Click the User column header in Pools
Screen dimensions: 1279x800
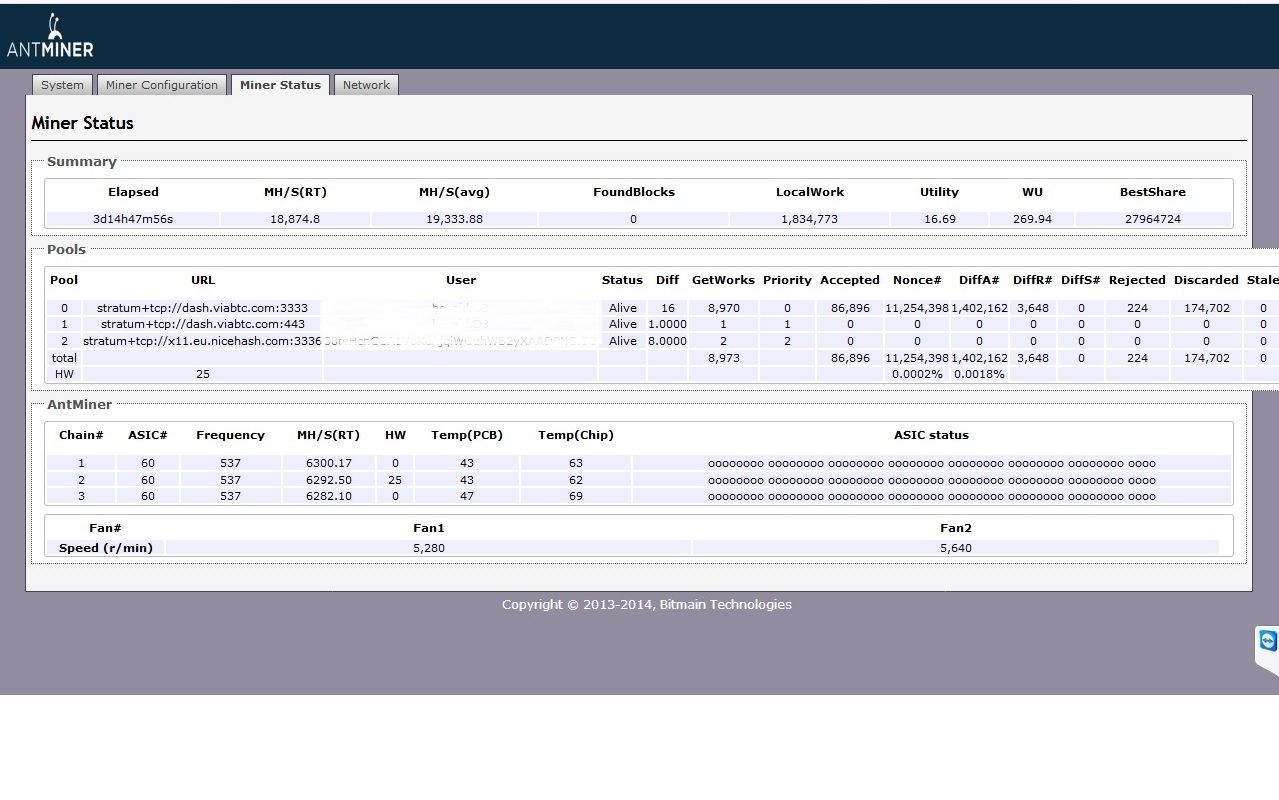click(x=461, y=280)
